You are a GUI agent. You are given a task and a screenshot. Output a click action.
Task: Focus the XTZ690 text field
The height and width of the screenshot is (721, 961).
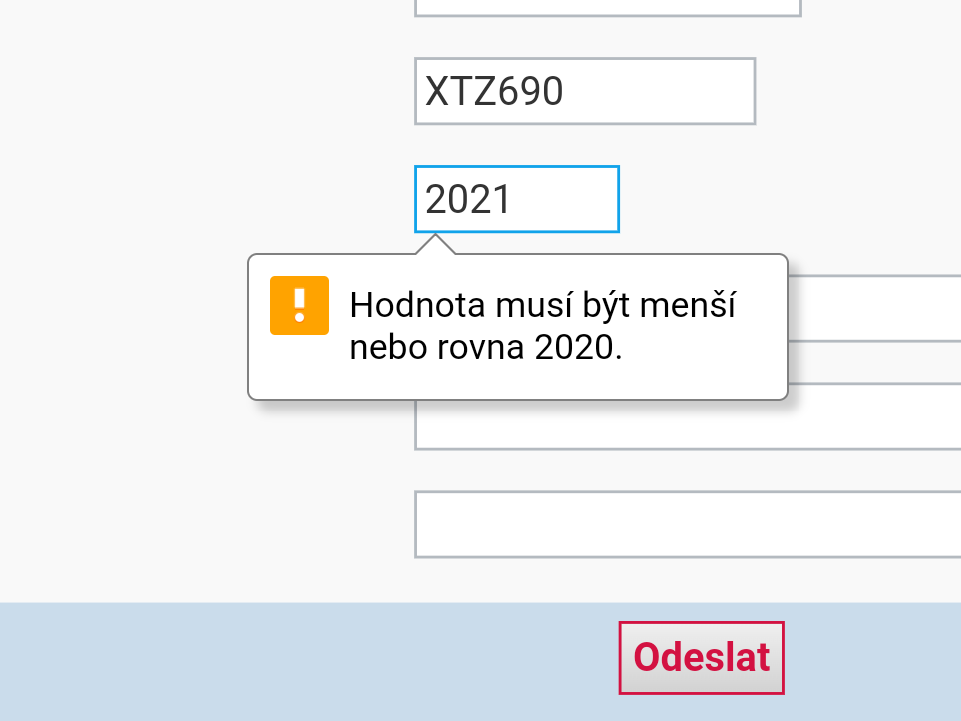click(x=584, y=91)
